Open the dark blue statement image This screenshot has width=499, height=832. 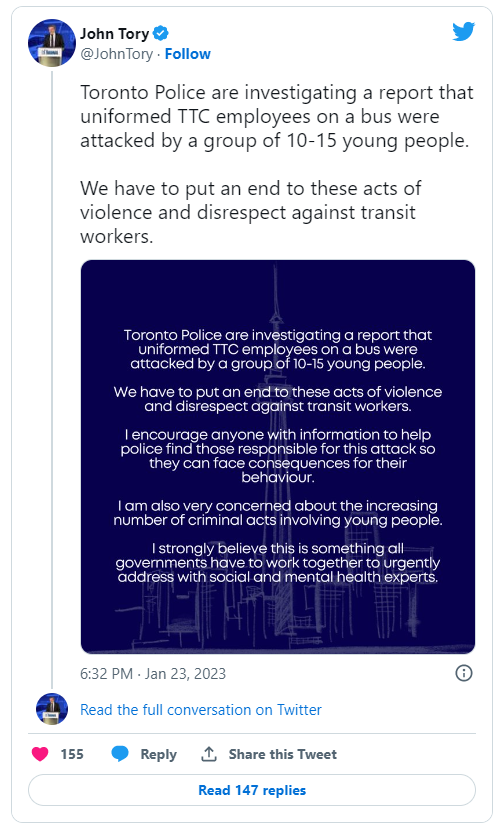[x=278, y=457]
